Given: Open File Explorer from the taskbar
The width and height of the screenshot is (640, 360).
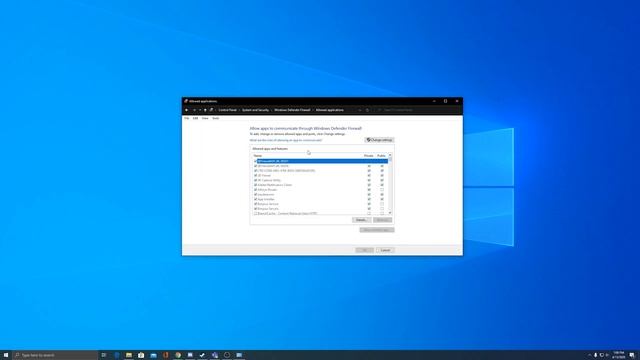Looking at the screenshot, I should pyautogui.click(x=129, y=355).
